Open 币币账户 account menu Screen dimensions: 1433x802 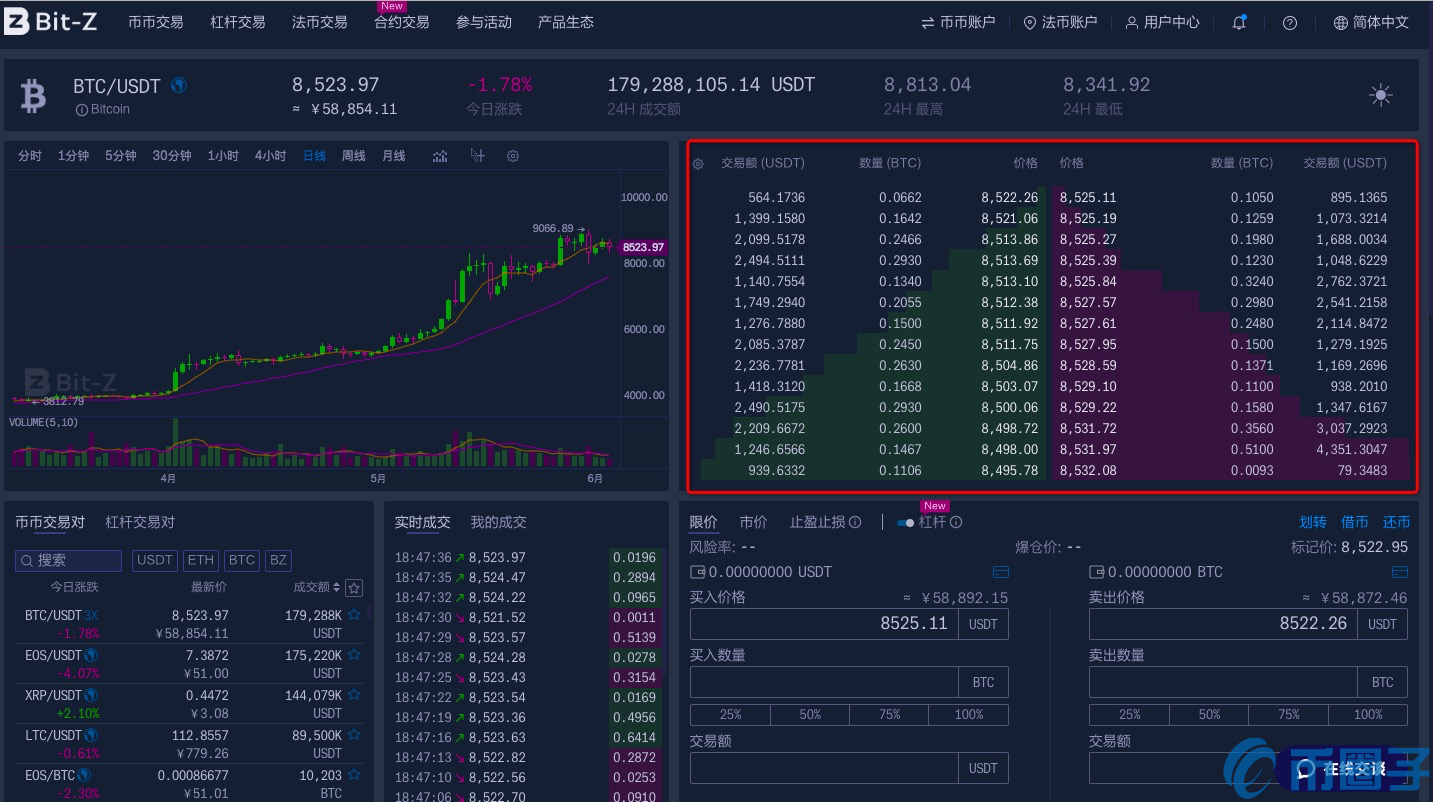[x=958, y=22]
